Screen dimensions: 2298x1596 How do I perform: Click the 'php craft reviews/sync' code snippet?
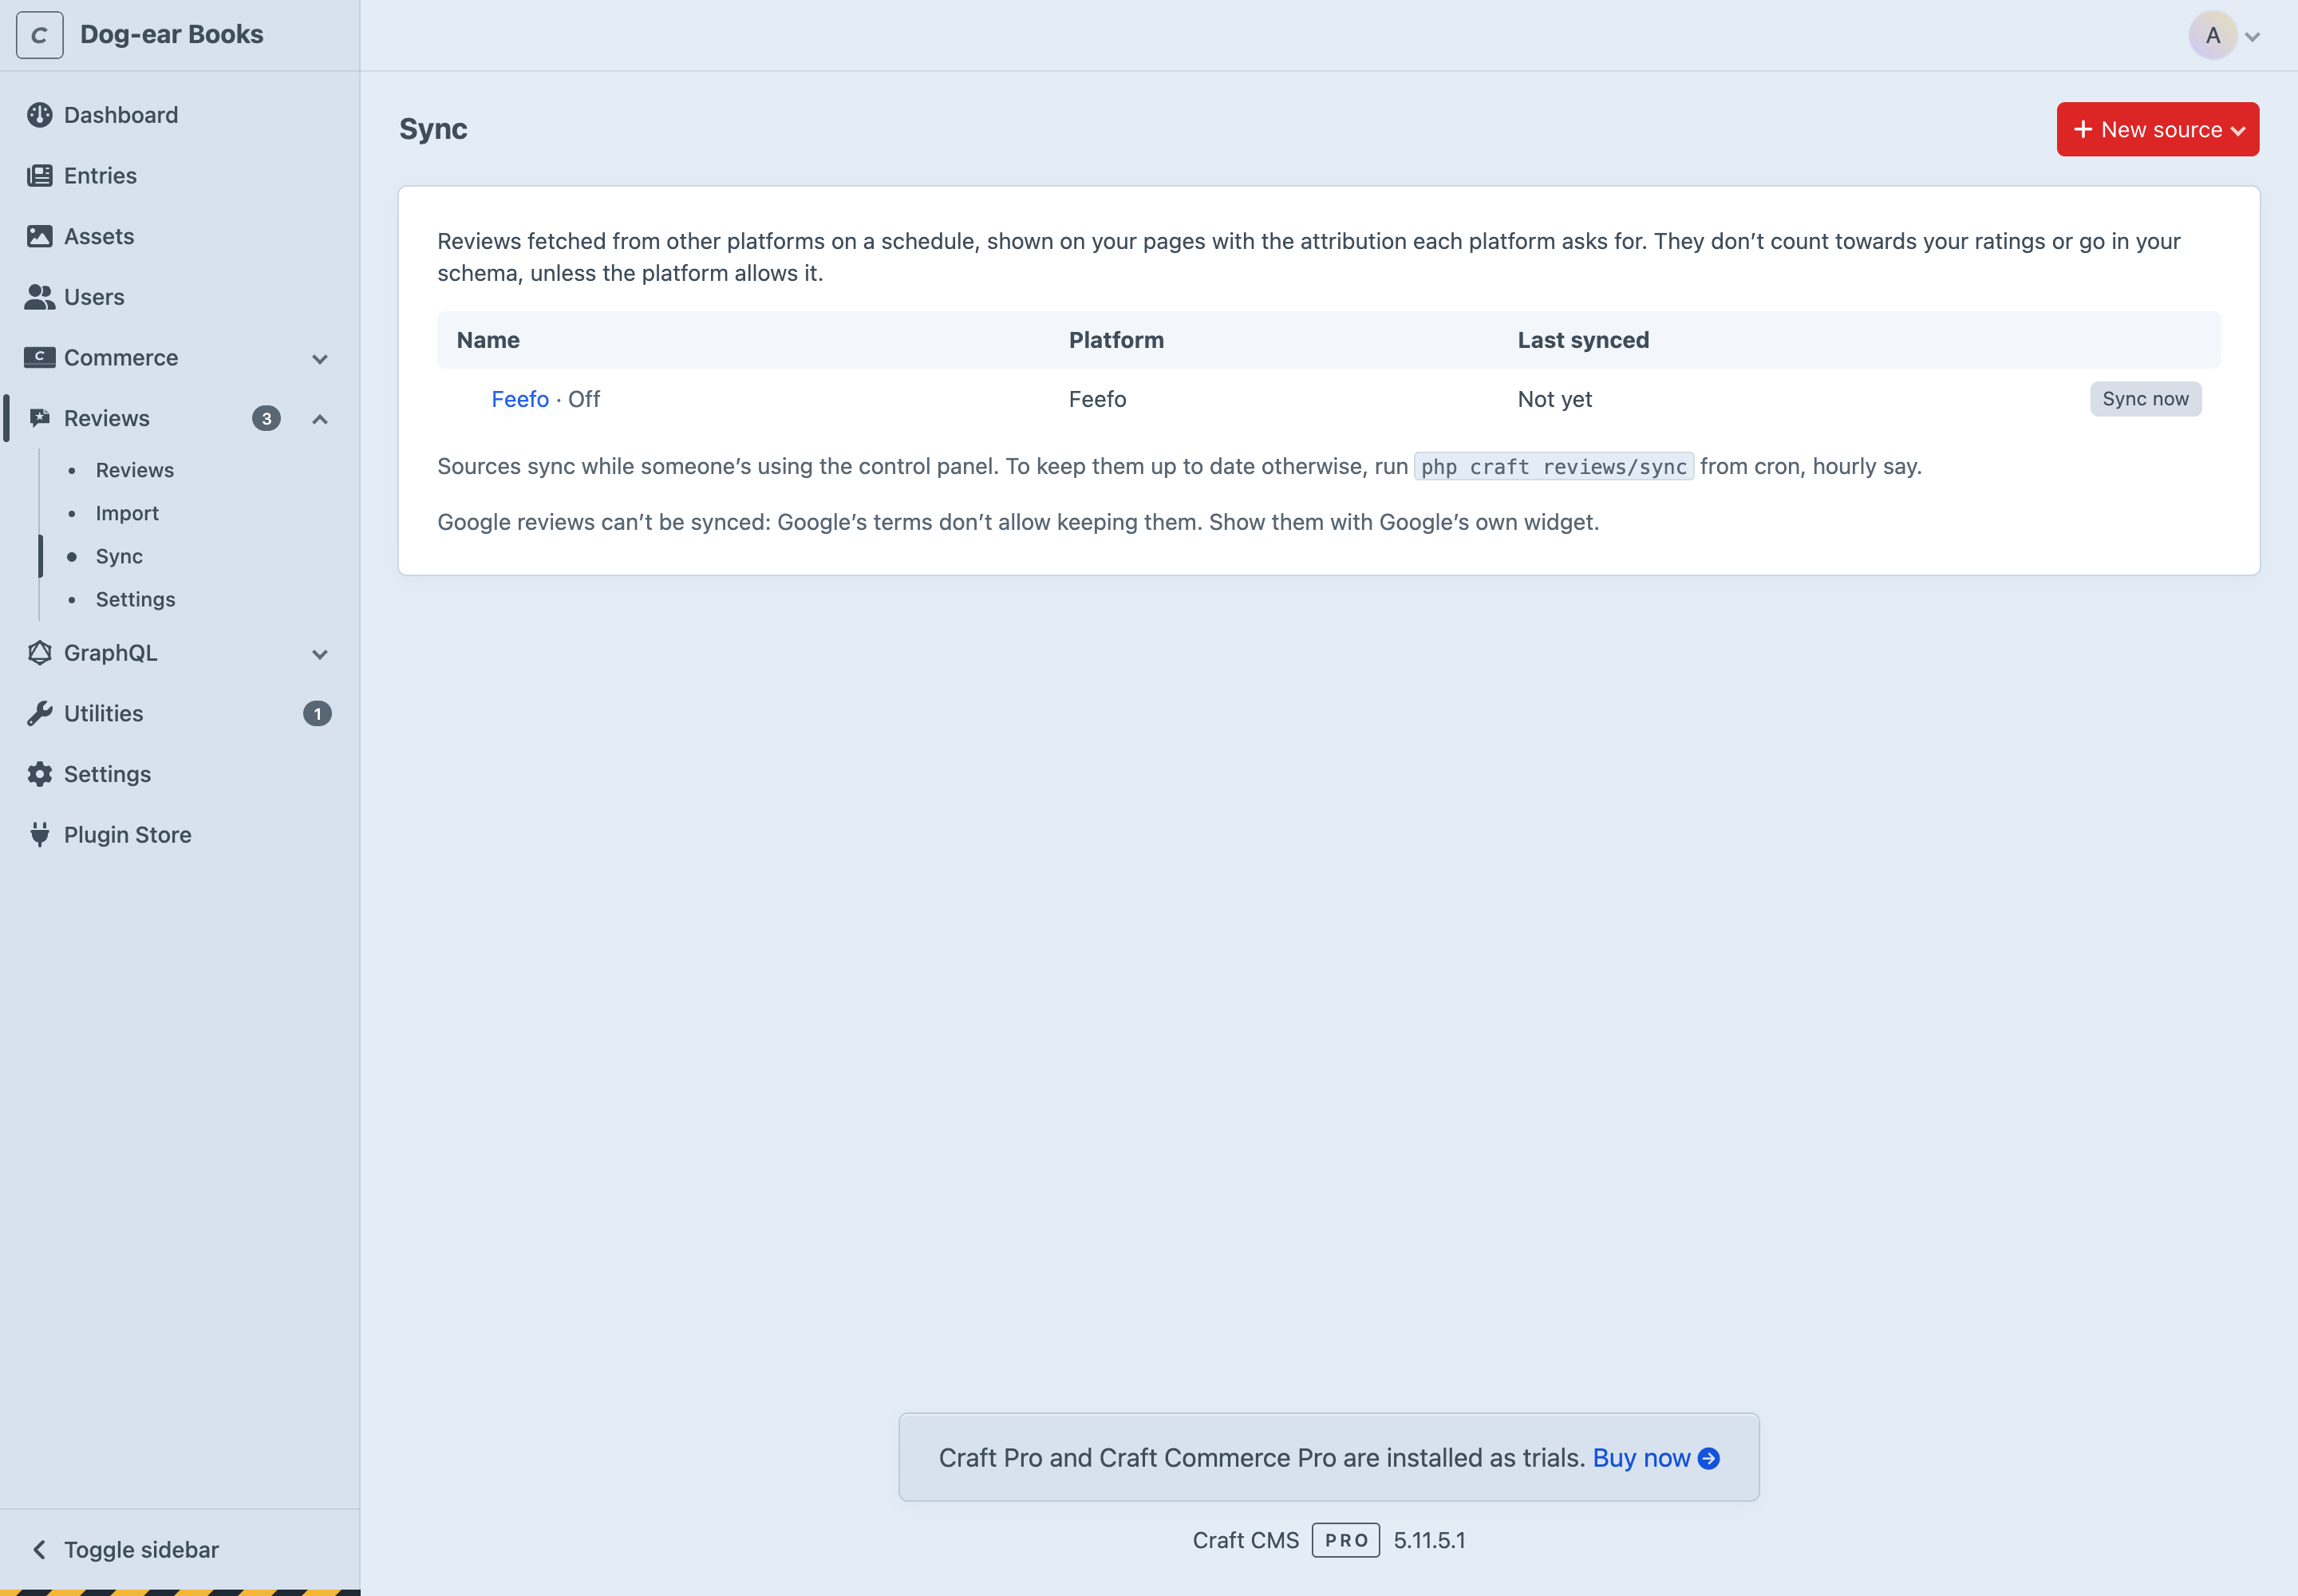(x=1554, y=467)
